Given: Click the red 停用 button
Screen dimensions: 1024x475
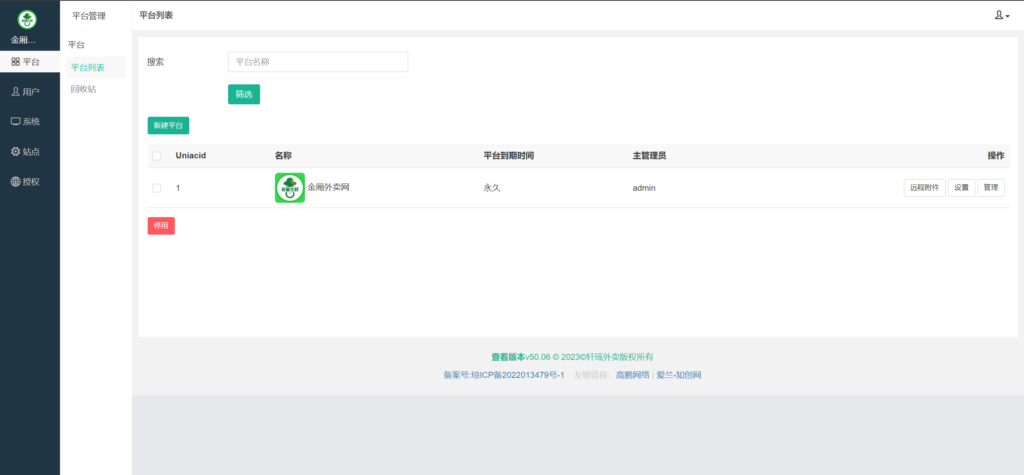Looking at the screenshot, I should 161,226.
